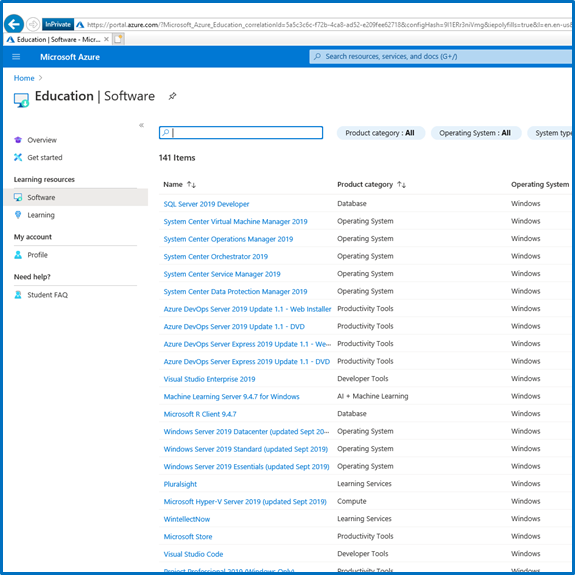Image resolution: width=575 pixels, height=575 pixels.
Task: Click the browser forward arrow button
Action: coord(33,25)
